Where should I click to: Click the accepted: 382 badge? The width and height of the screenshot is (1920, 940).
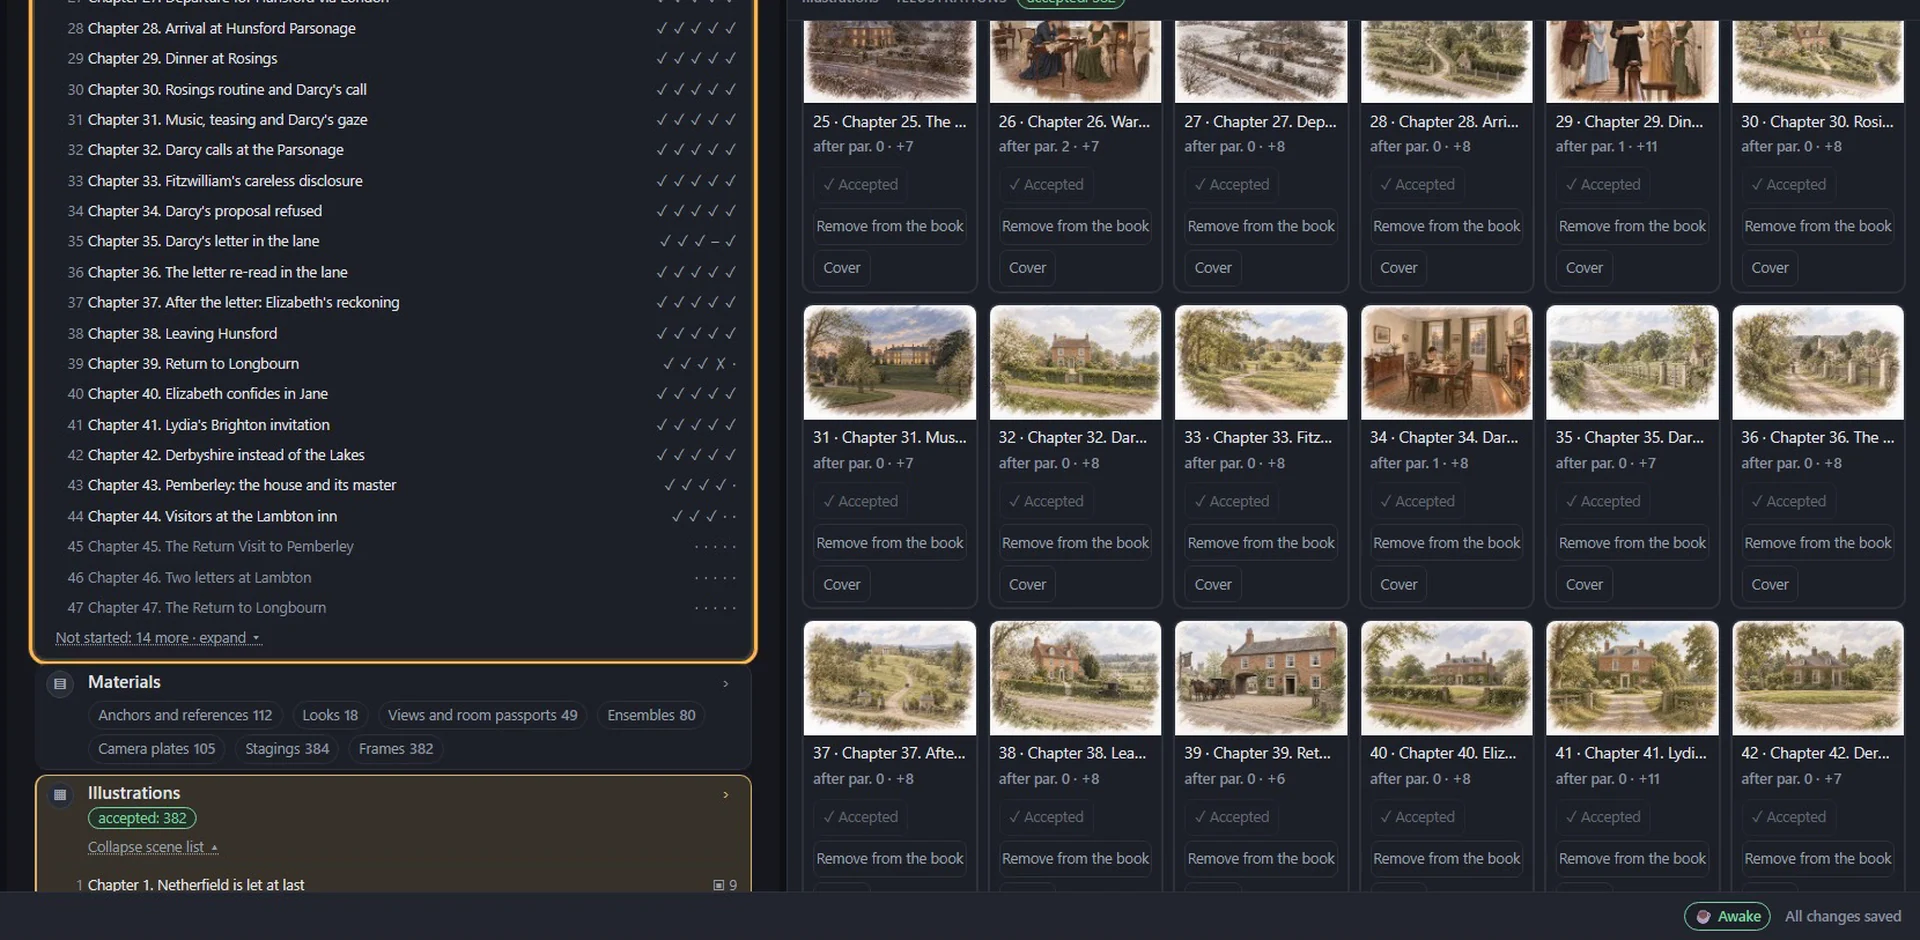pos(142,818)
